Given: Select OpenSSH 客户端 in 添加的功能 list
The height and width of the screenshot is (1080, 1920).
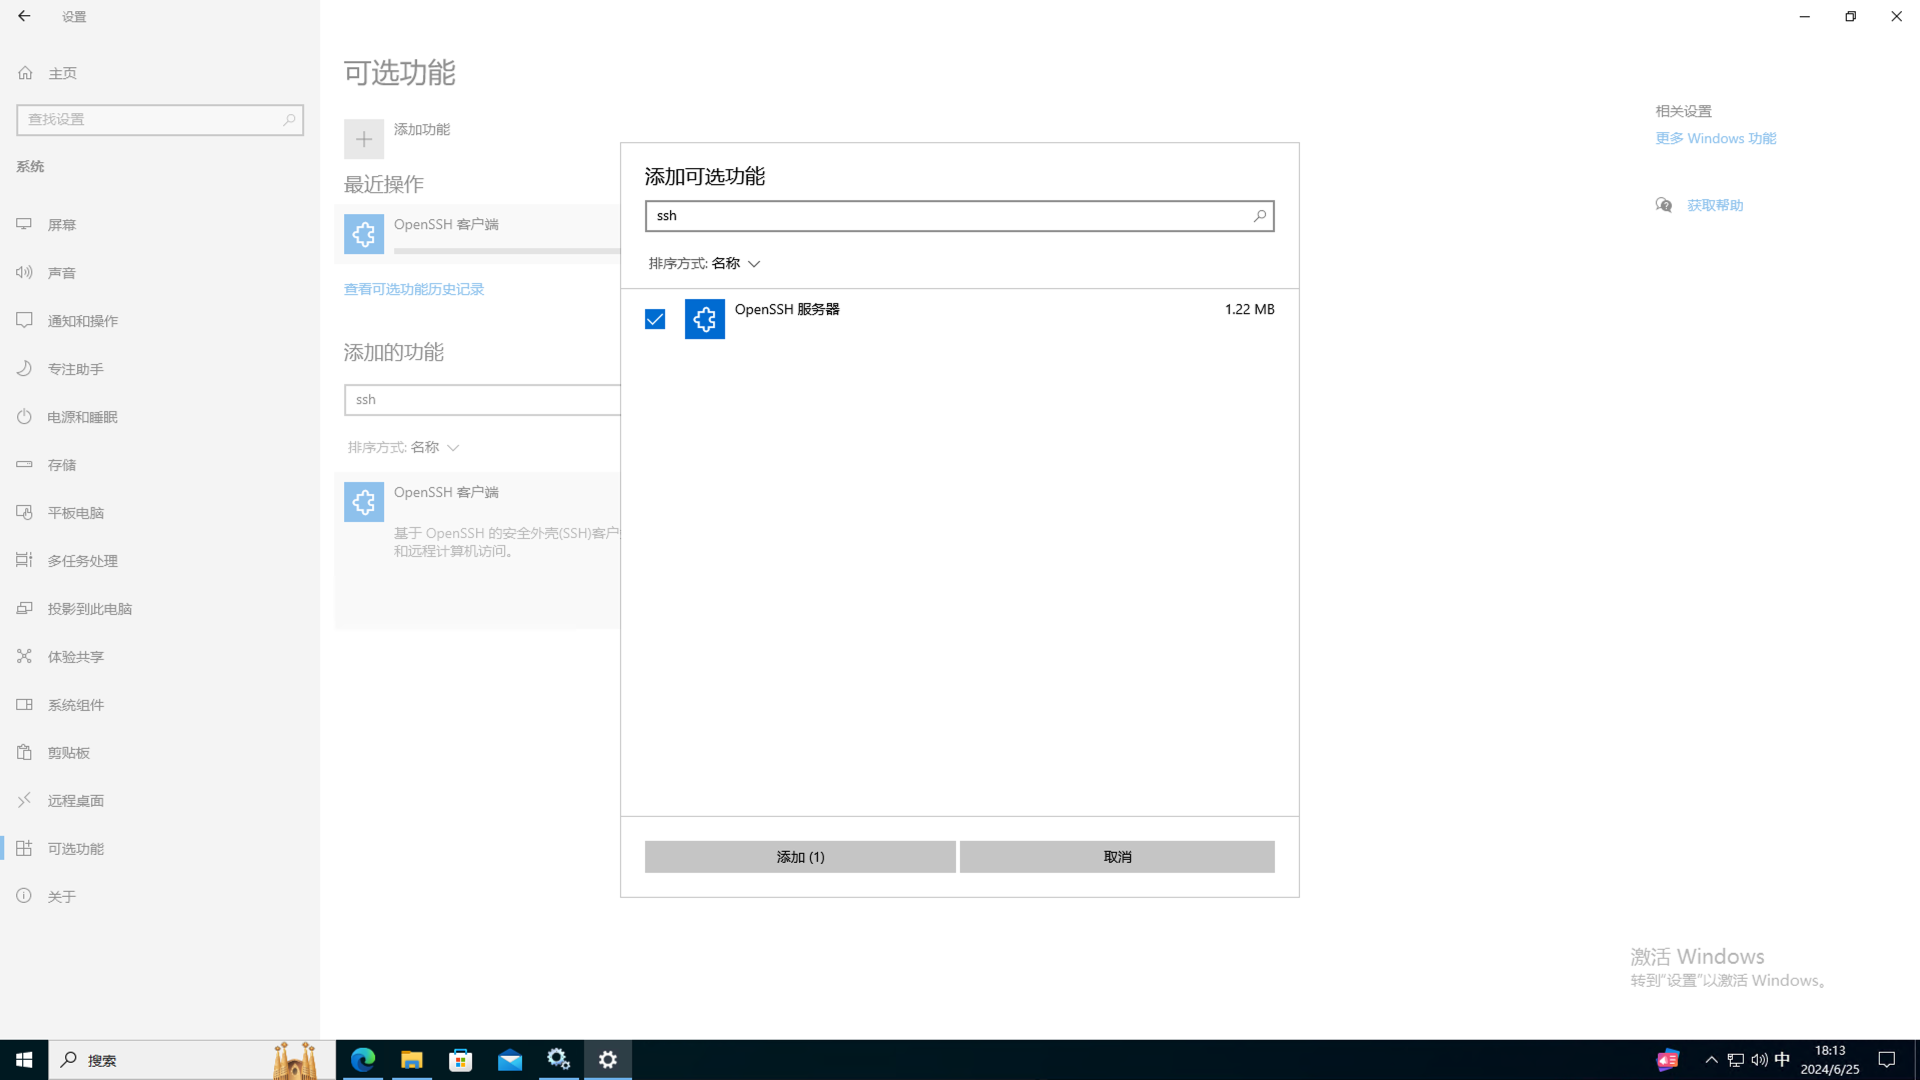Looking at the screenshot, I should click(x=478, y=550).
